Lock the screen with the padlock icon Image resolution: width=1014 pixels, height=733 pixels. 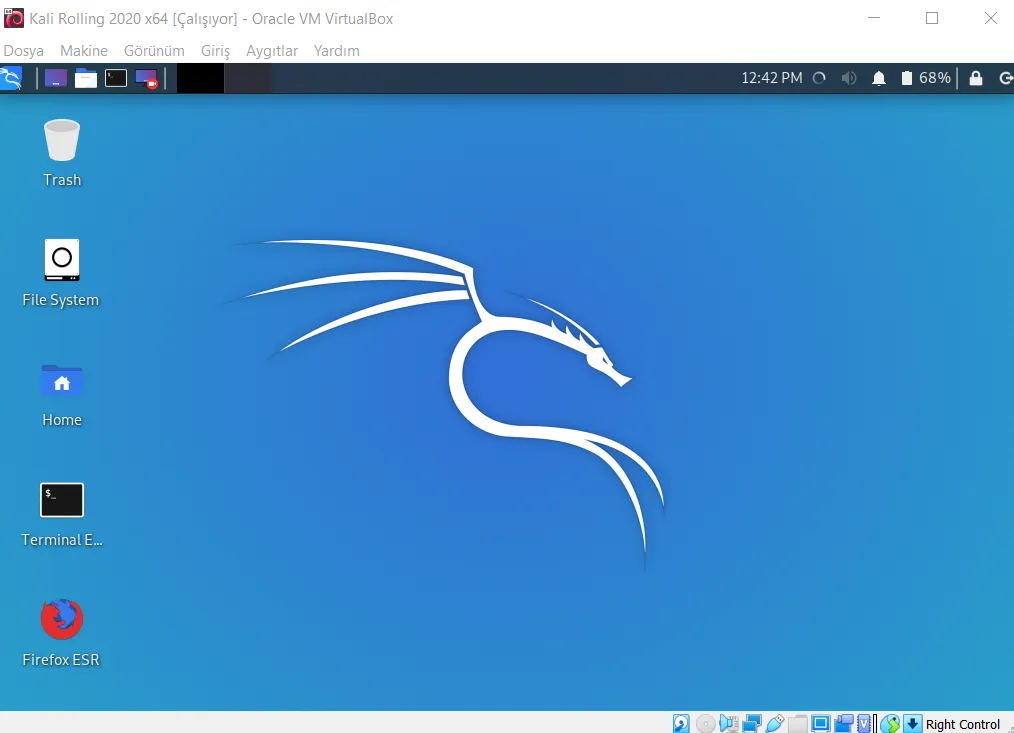coord(976,78)
